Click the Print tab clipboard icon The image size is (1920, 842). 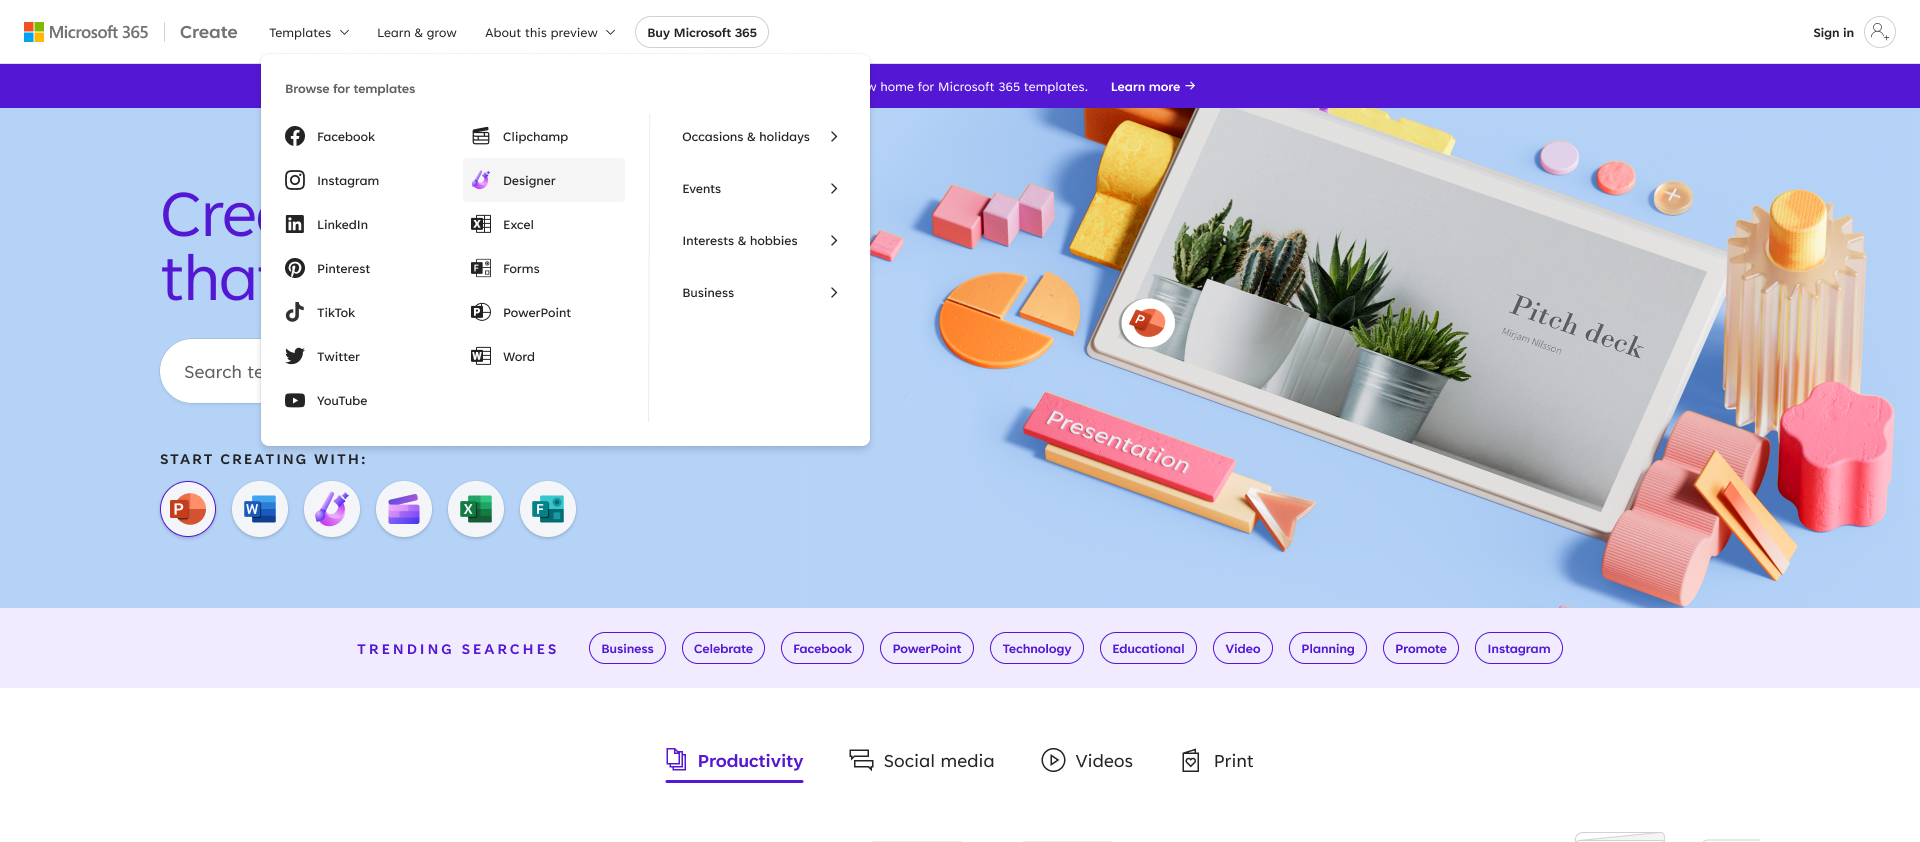pyautogui.click(x=1191, y=760)
